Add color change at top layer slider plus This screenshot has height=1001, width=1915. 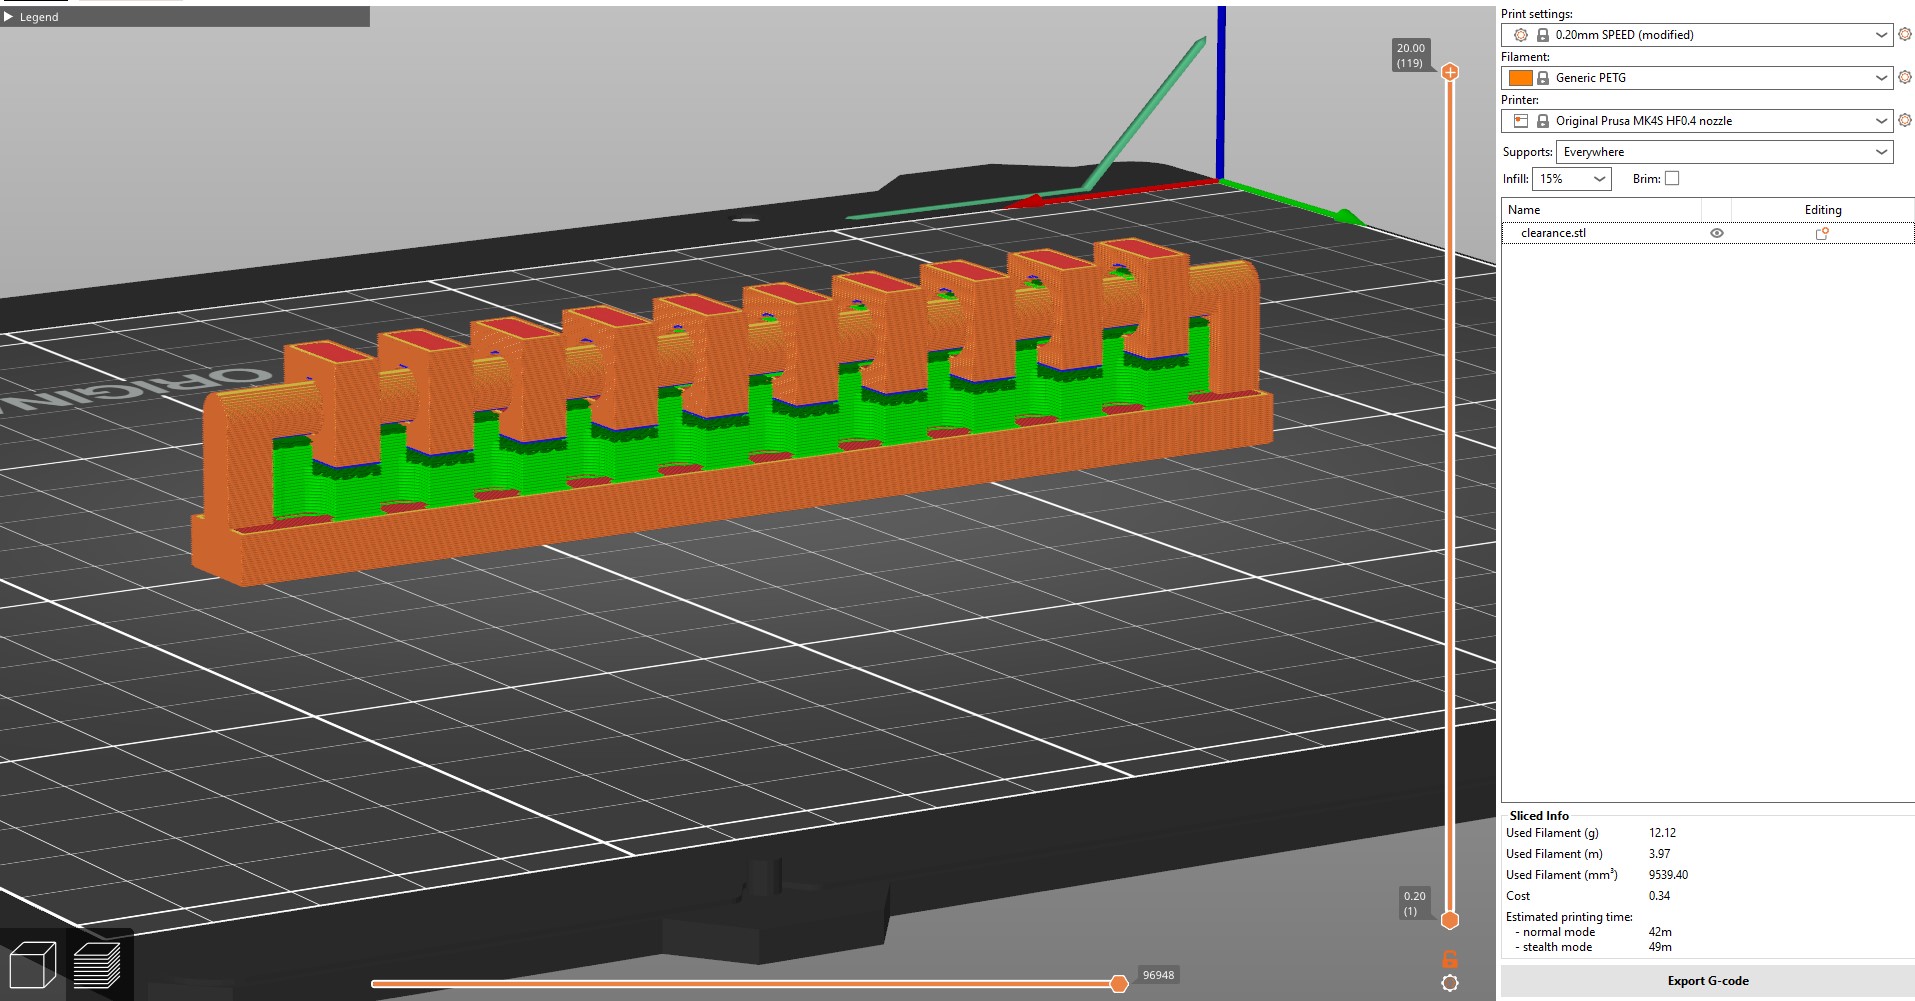pyautogui.click(x=1450, y=72)
